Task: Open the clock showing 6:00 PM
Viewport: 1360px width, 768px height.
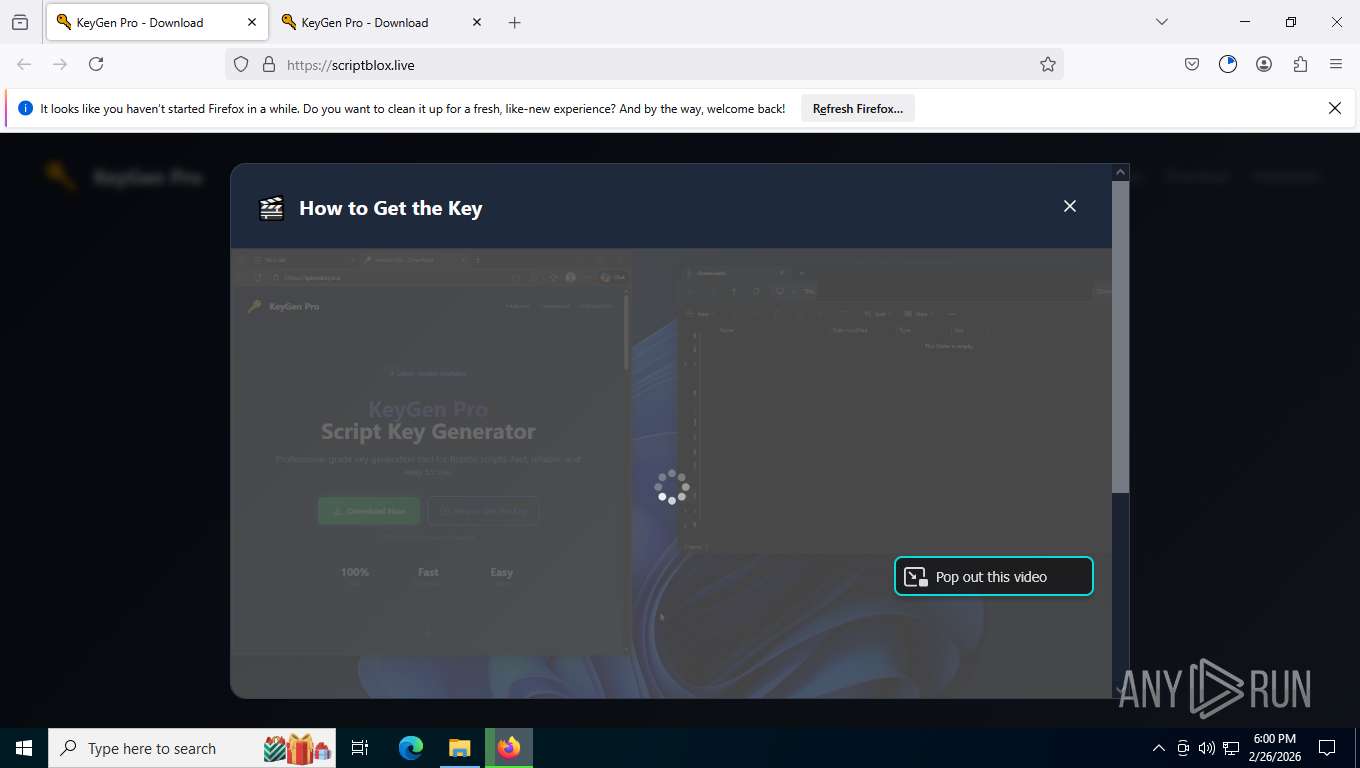Action: click(1274, 748)
